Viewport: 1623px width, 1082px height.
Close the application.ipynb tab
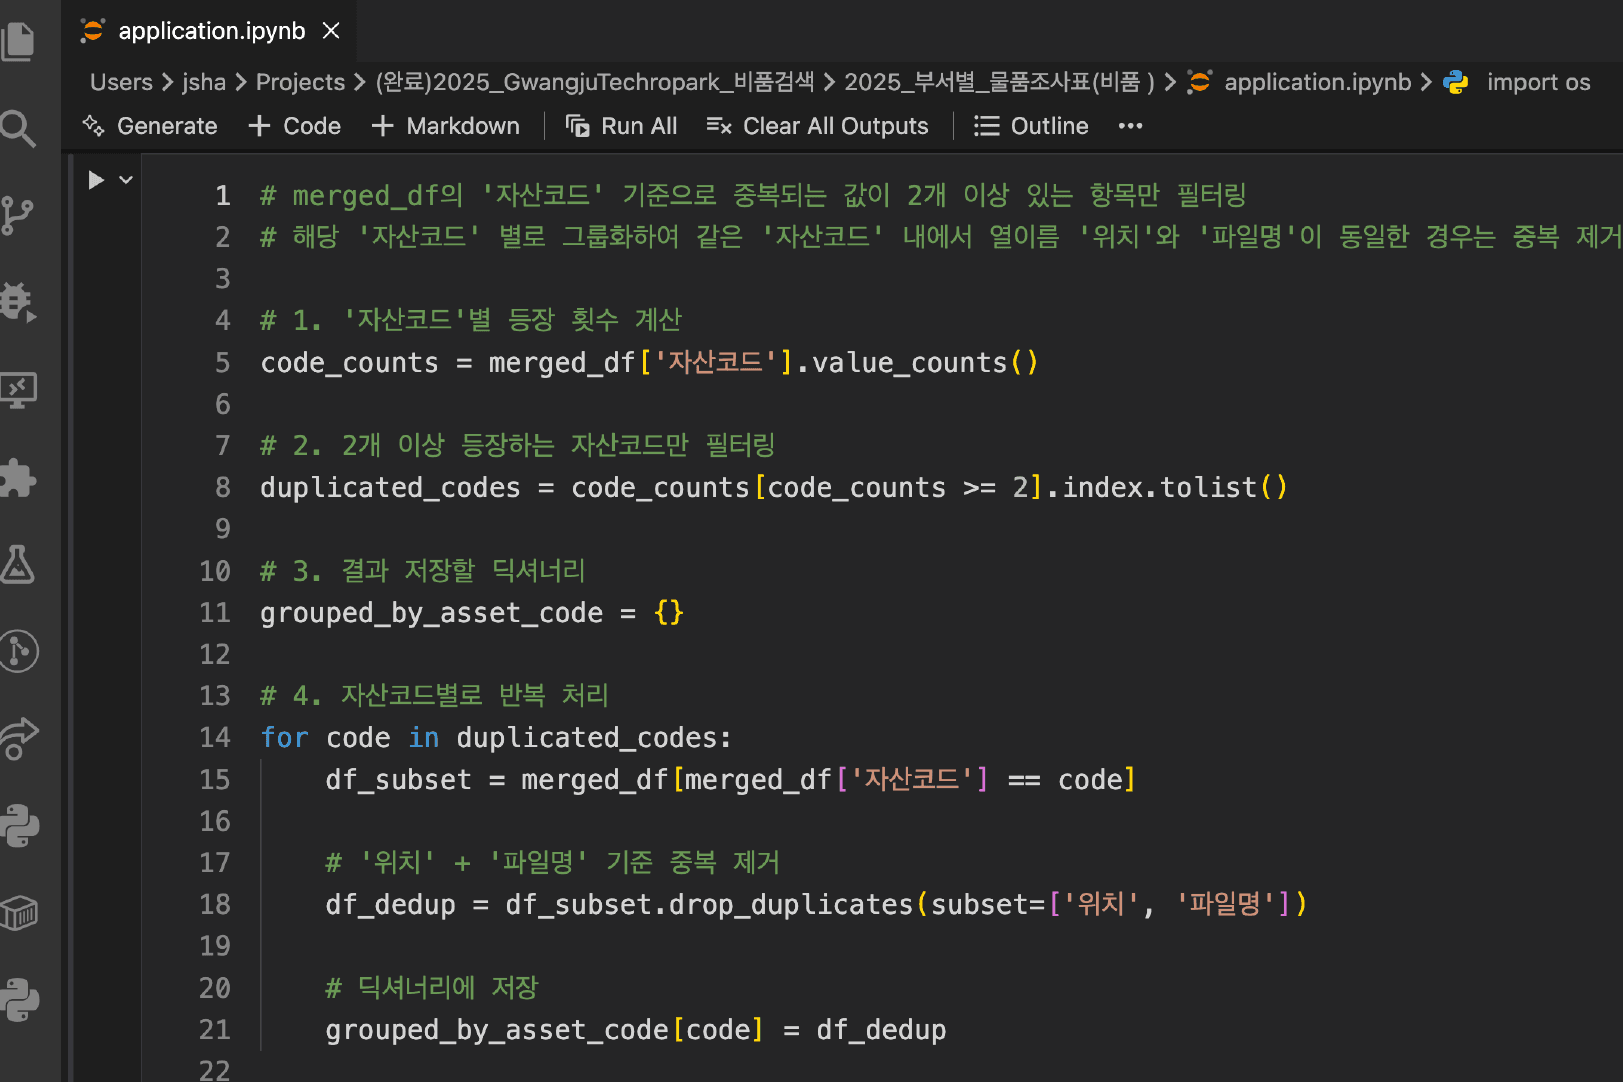pyautogui.click(x=331, y=31)
